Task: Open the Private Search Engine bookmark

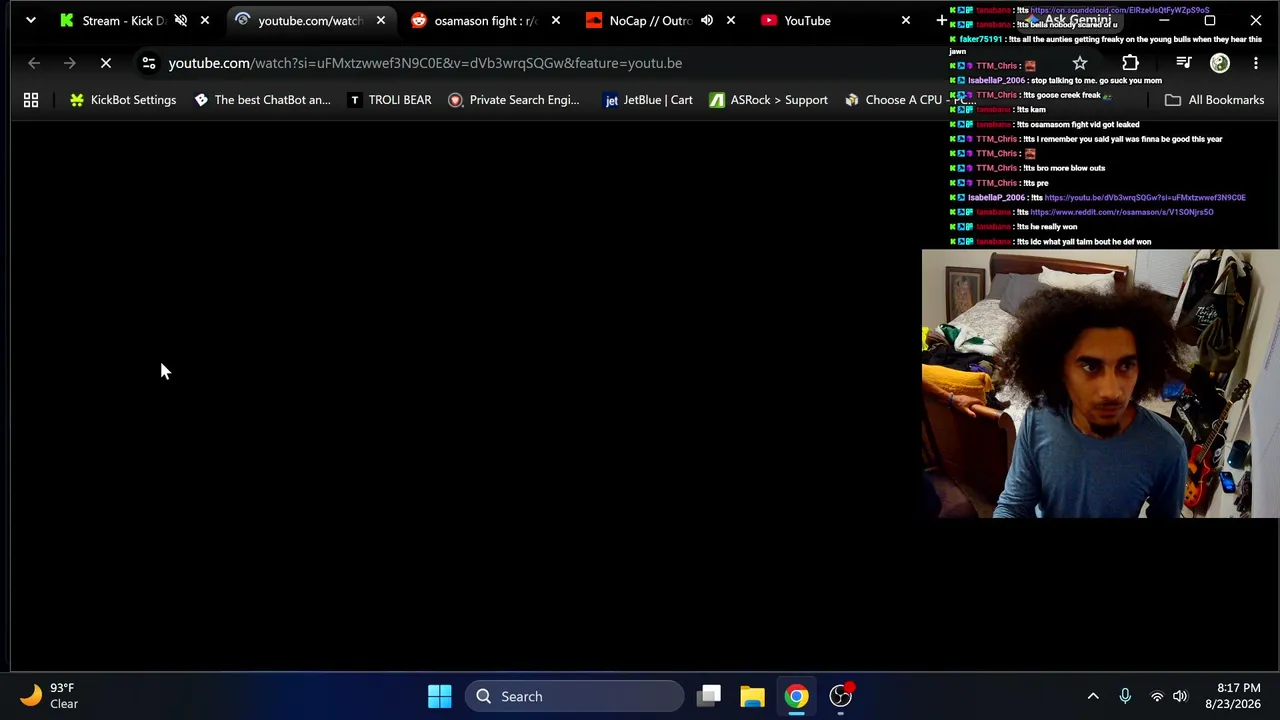Action: [x=514, y=100]
